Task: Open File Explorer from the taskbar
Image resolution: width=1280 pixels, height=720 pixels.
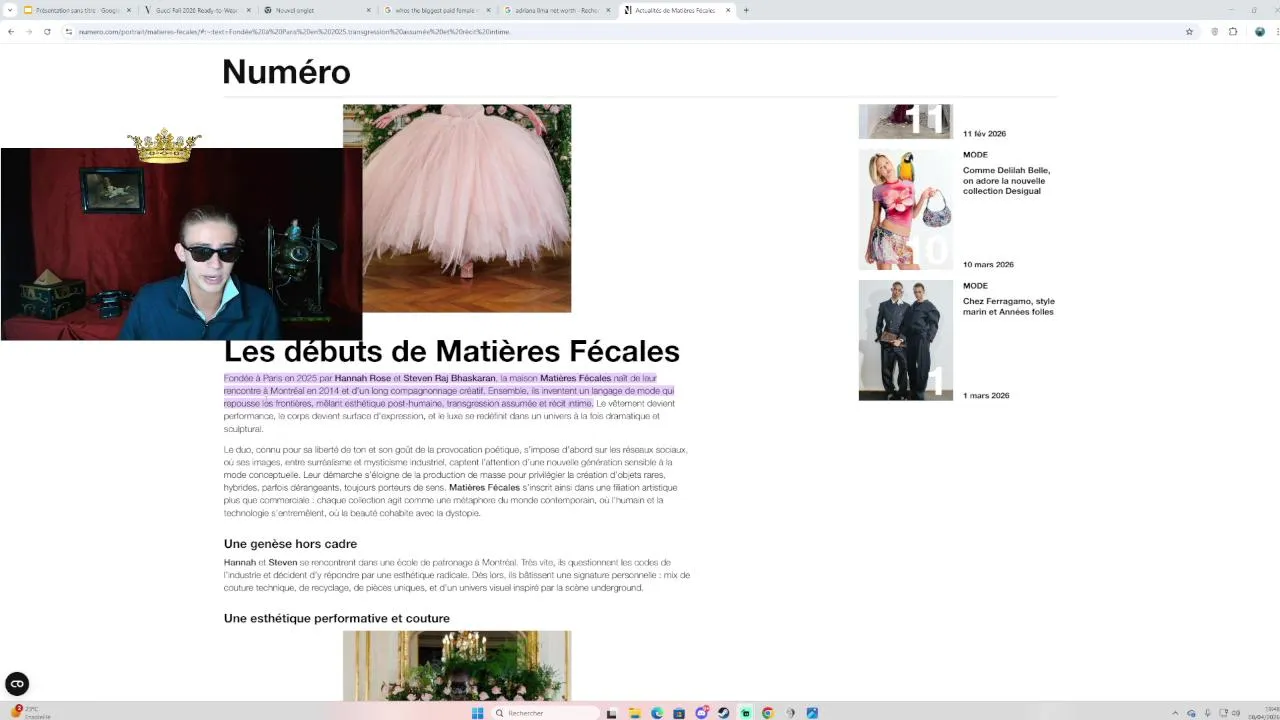Action: pos(635,713)
